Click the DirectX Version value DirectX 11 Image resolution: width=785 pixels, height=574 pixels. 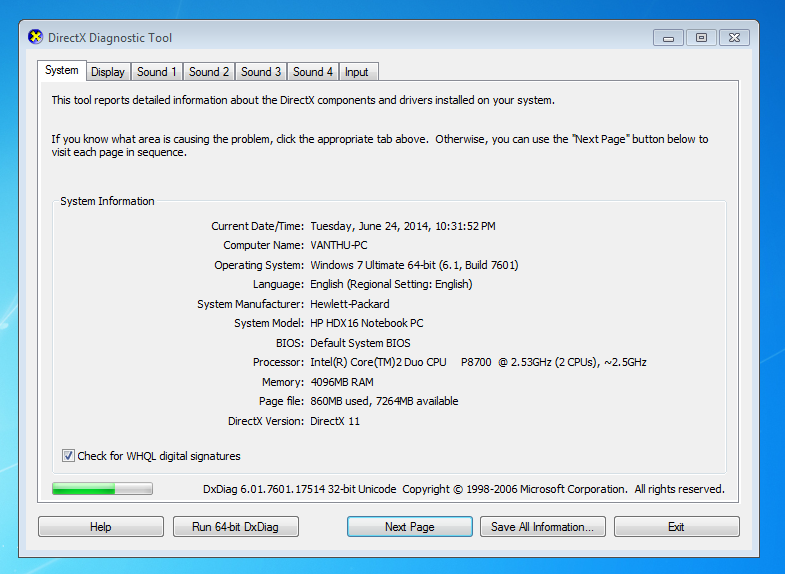335,421
